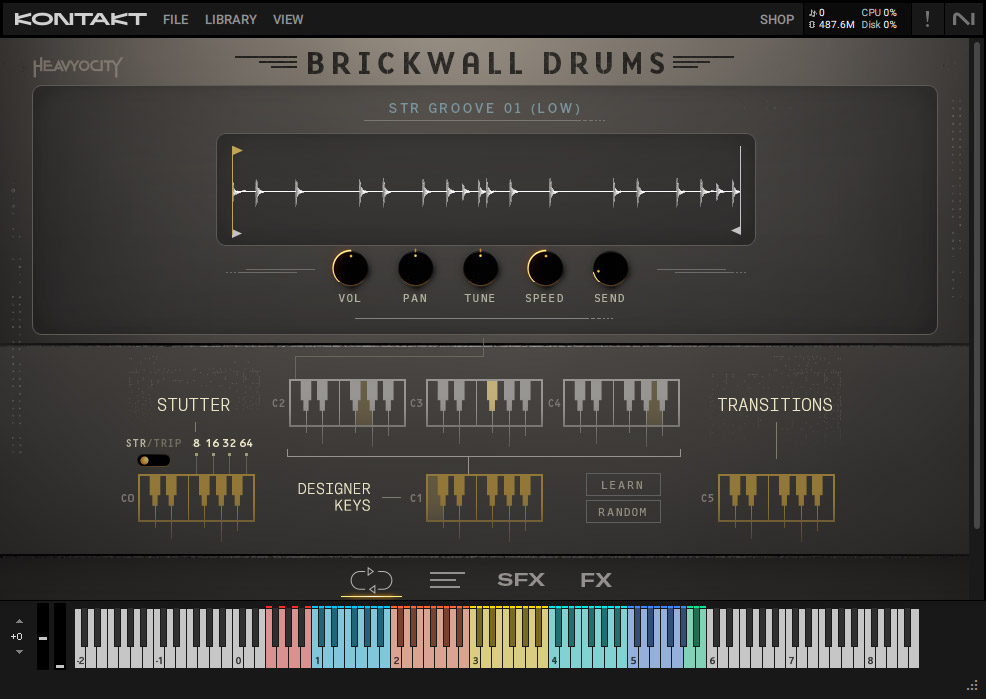986x699 pixels.
Task: Select the yellow loop start flag marker
Action: [237, 150]
